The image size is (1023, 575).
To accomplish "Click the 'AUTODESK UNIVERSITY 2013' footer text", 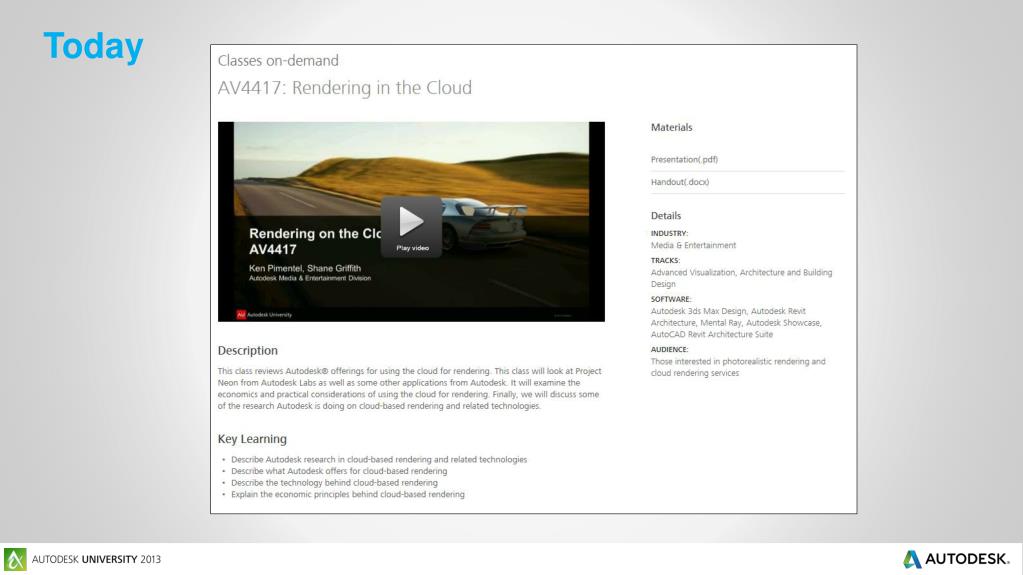I will 96,559.
